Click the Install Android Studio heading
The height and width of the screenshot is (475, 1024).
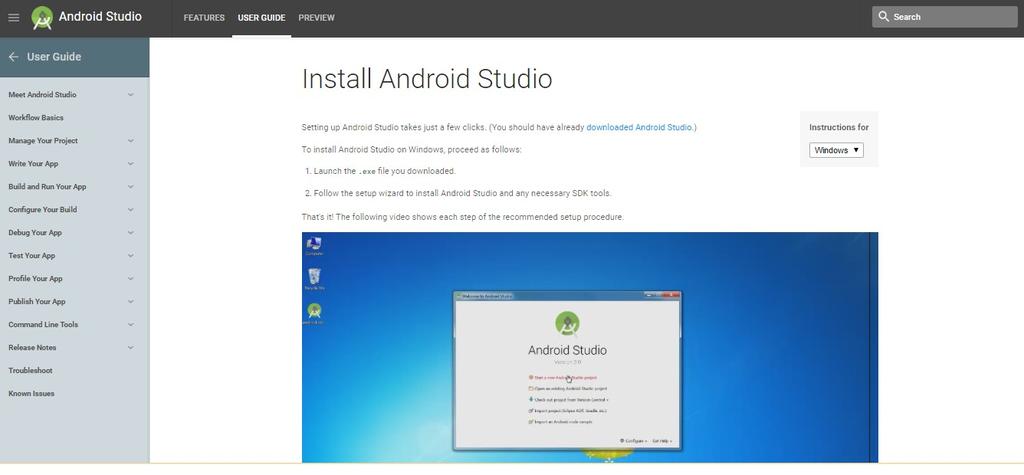coord(427,79)
